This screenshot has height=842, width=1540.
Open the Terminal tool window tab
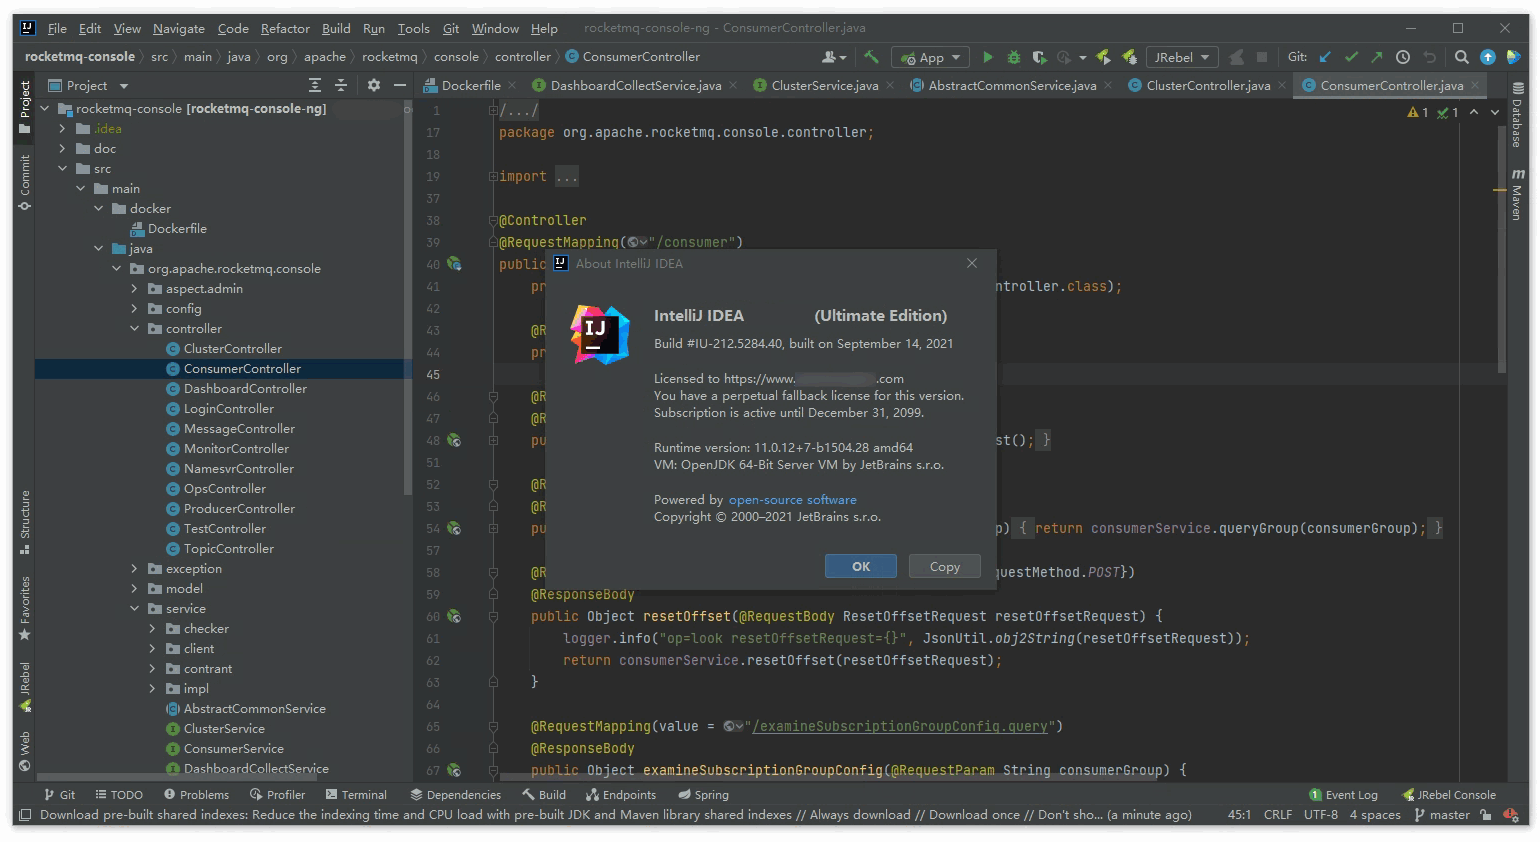356,795
